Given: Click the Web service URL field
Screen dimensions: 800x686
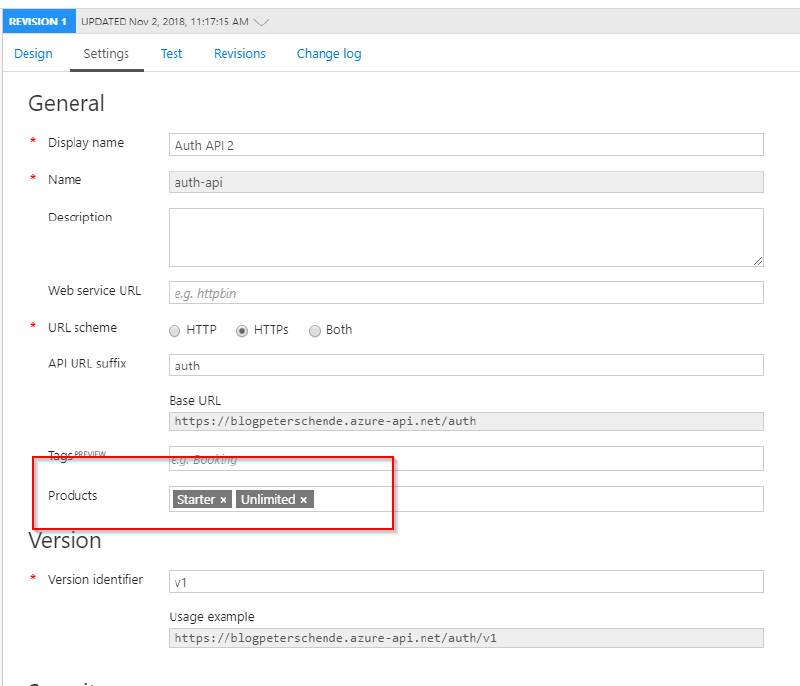Looking at the screenshot, I should (x=465, y=291).
